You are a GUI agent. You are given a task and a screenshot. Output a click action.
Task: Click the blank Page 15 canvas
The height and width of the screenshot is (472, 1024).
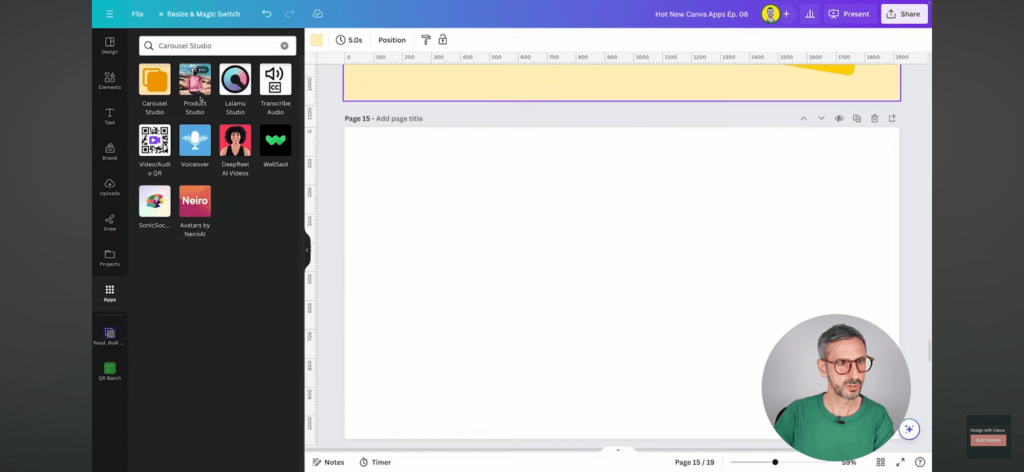(621, 283)
